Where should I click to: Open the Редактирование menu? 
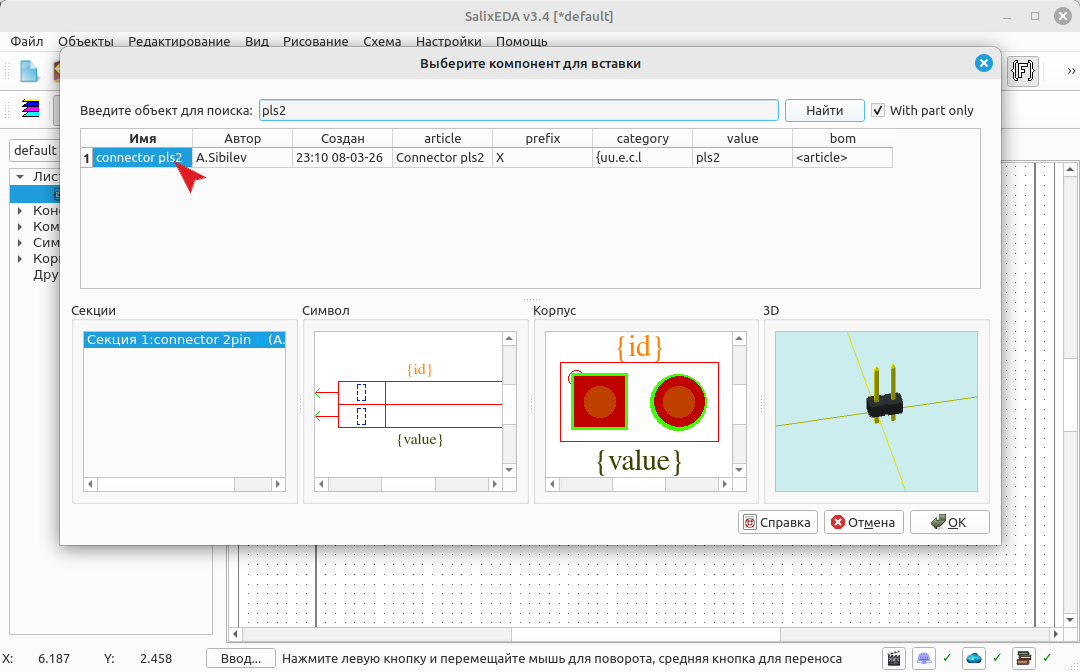[179, 41]
